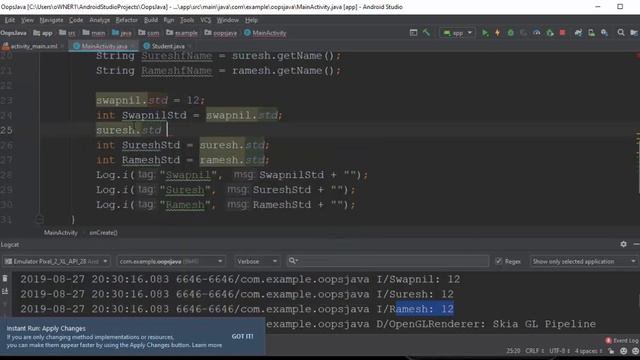640x360 pixels.
Task: Open the 4 spaces indent selector
Action: 588,351
